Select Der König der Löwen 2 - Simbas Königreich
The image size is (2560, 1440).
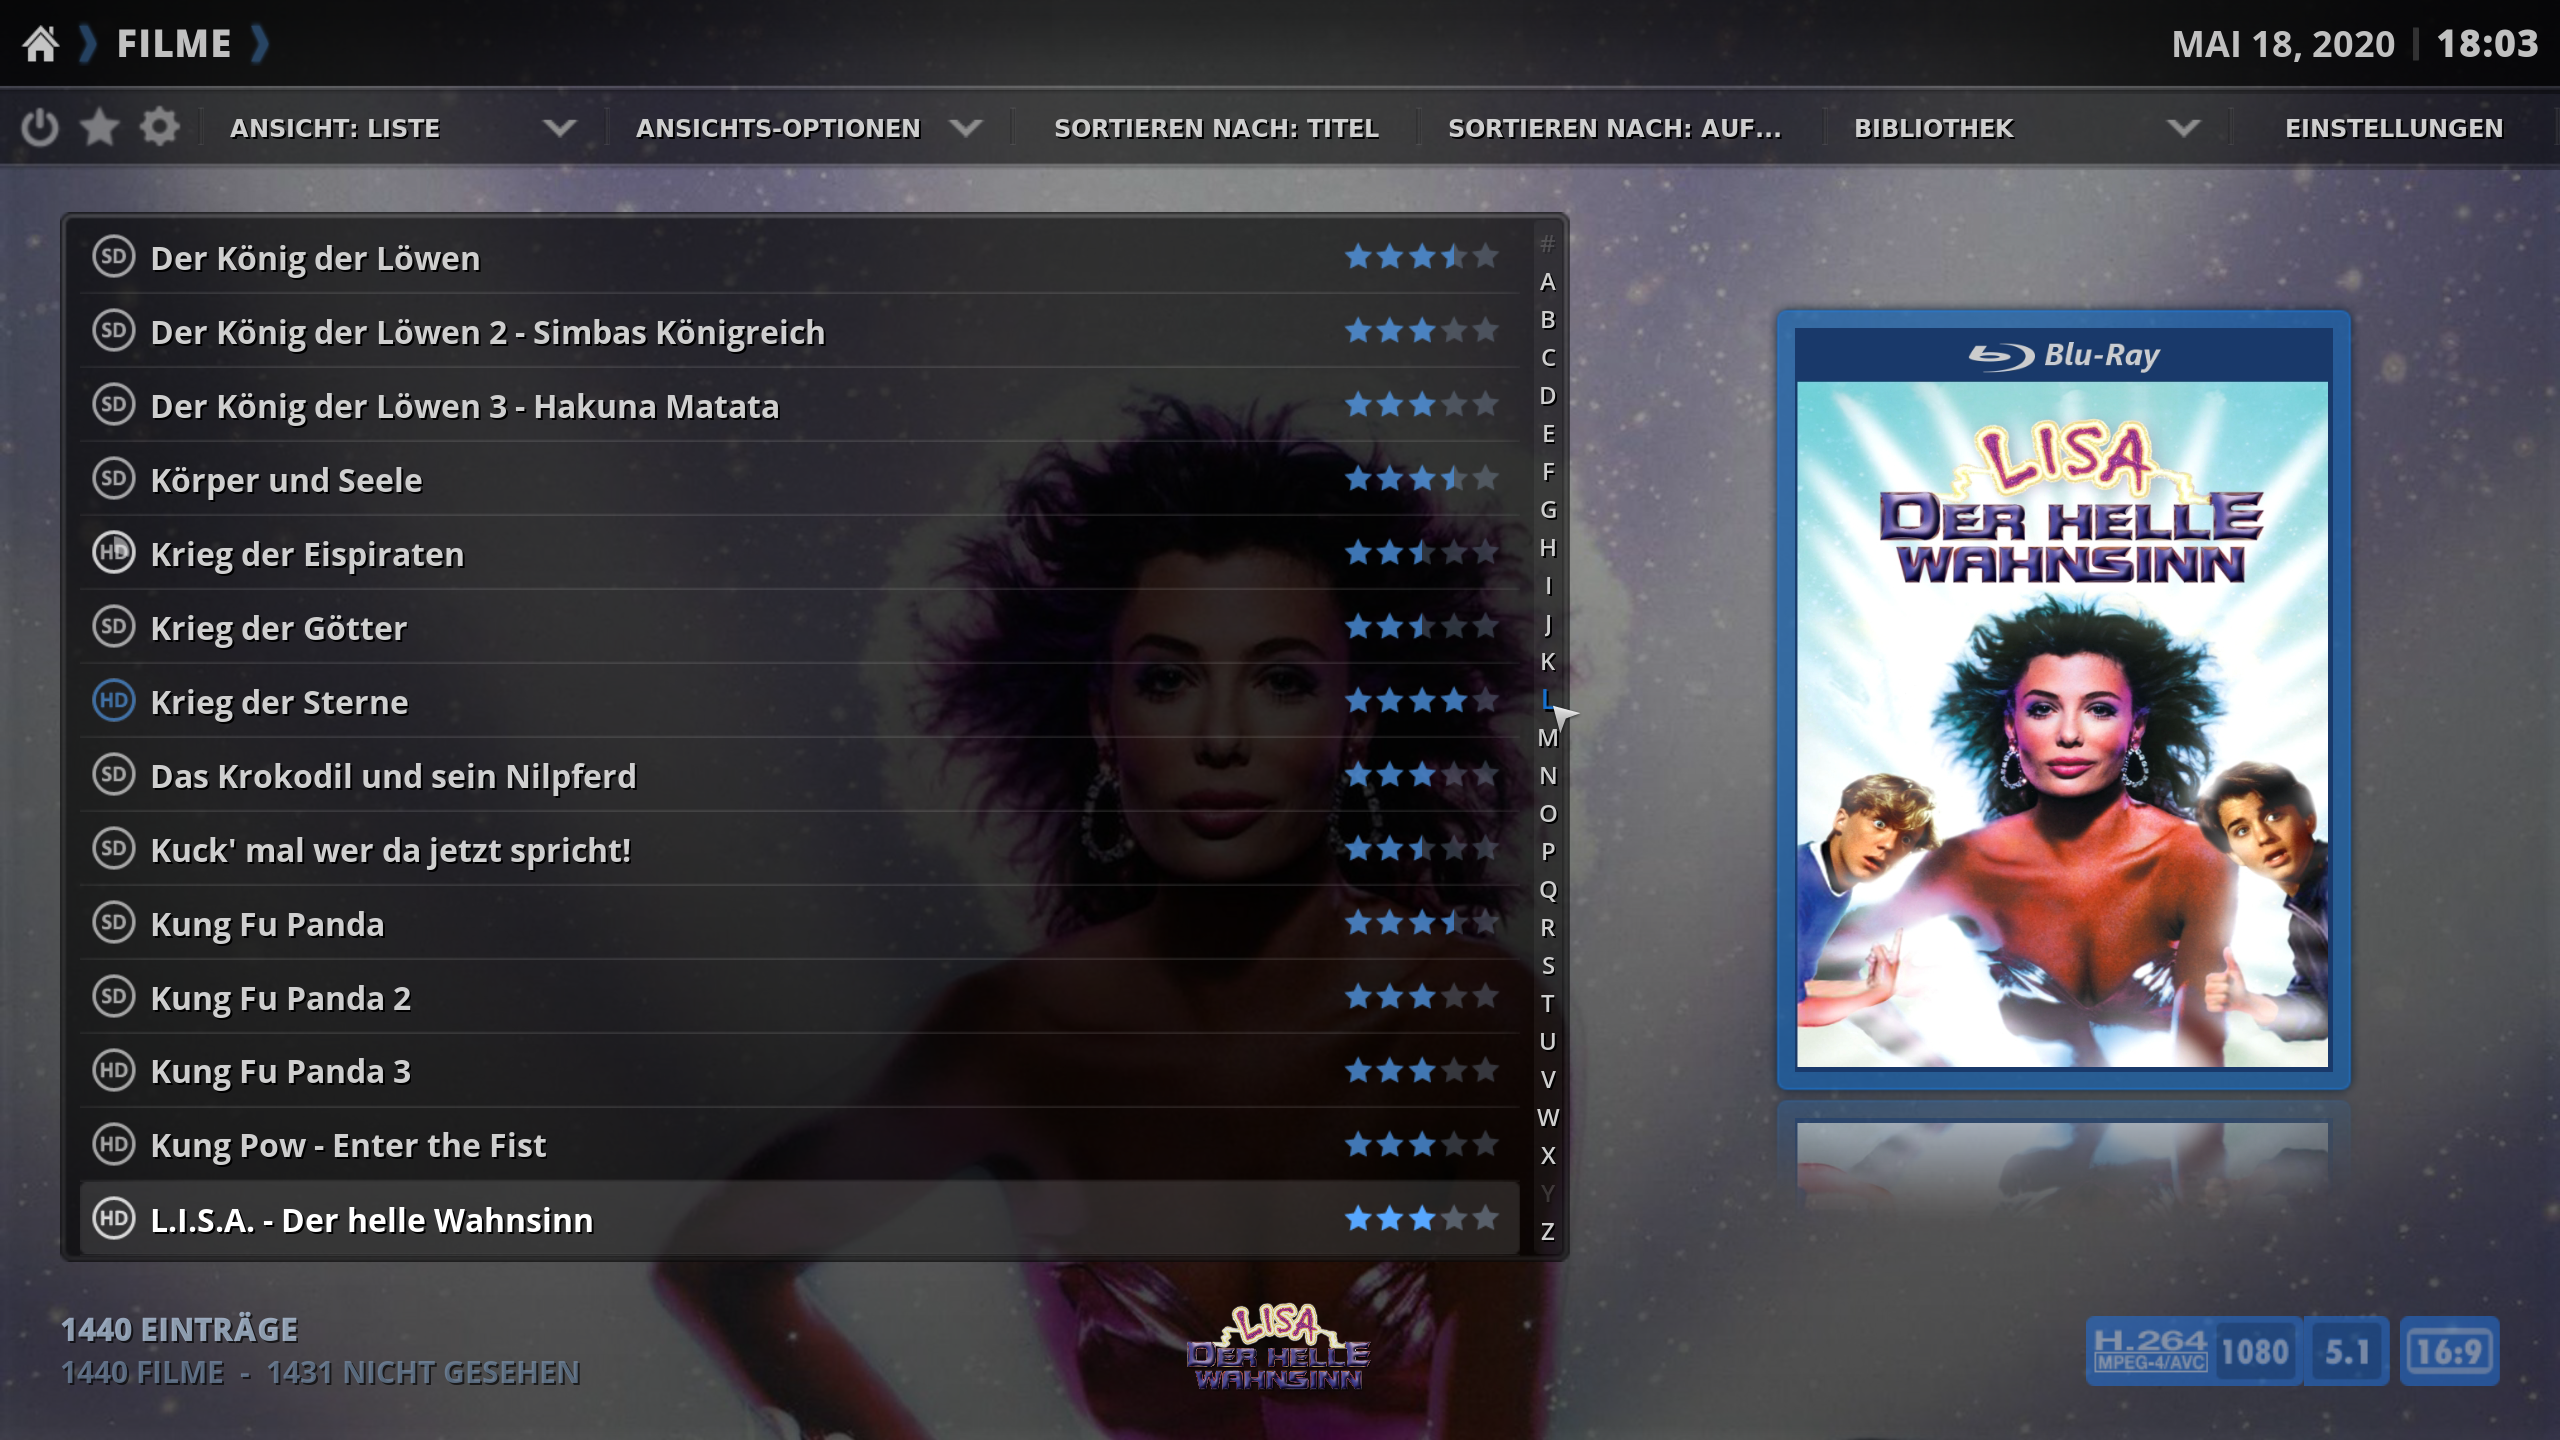click(x=800, y=331)
